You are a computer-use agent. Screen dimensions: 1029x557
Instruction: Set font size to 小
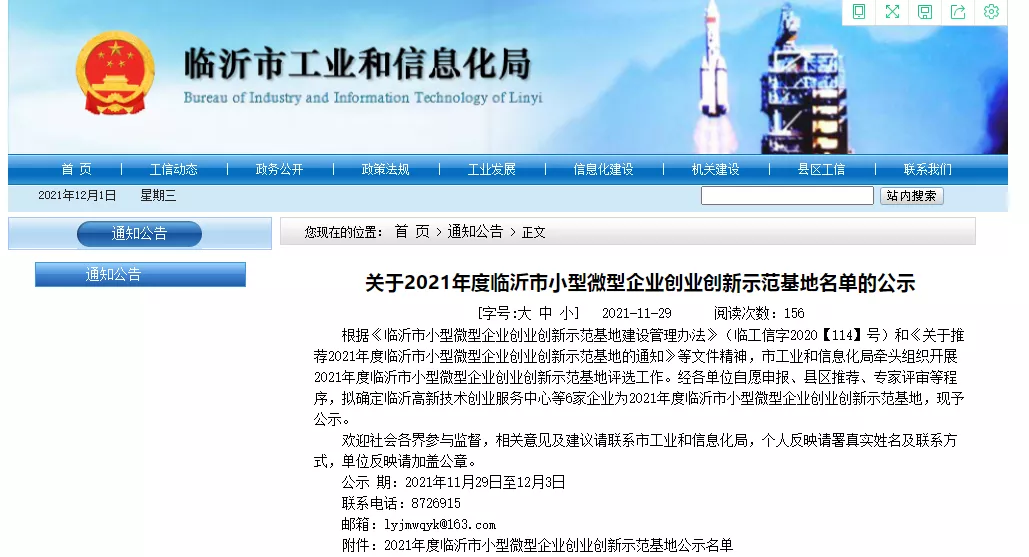[566, 313]
